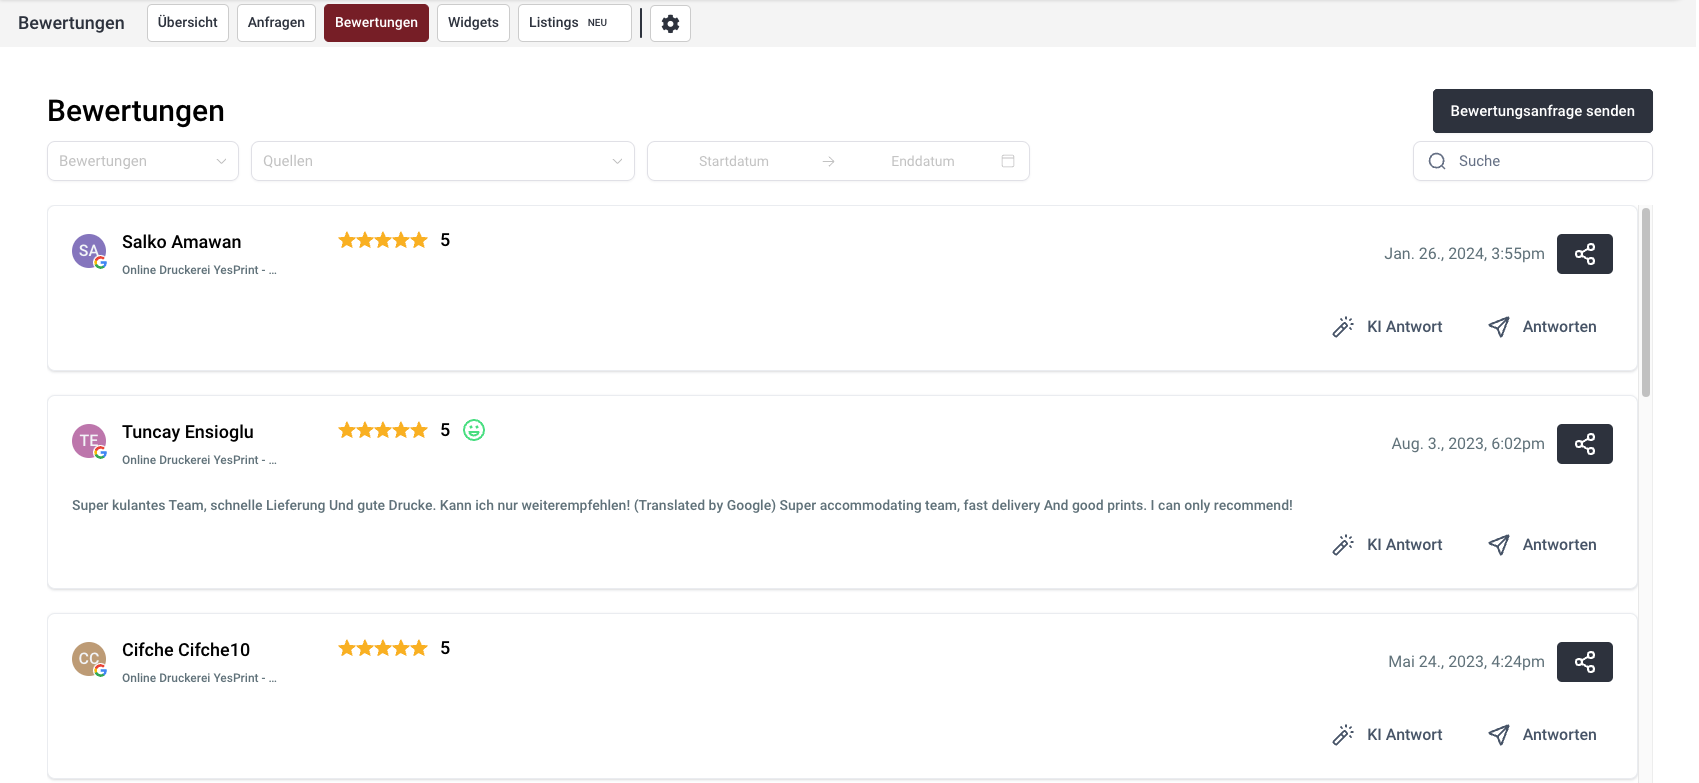This screenshot has width=1699, height=783.
Task: Click Tuncay Ensioglu's TE avatar
Action: [89, 441]
